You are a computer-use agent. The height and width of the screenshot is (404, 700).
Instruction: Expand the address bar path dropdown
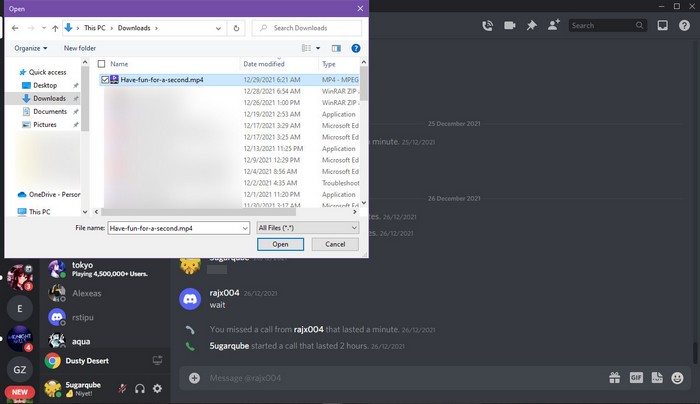218,28
